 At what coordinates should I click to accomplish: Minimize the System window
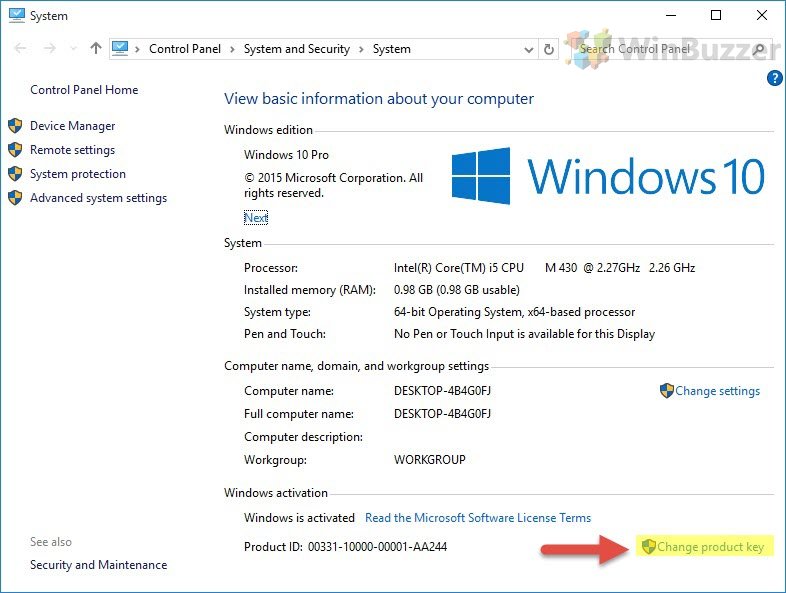point(671,16)
